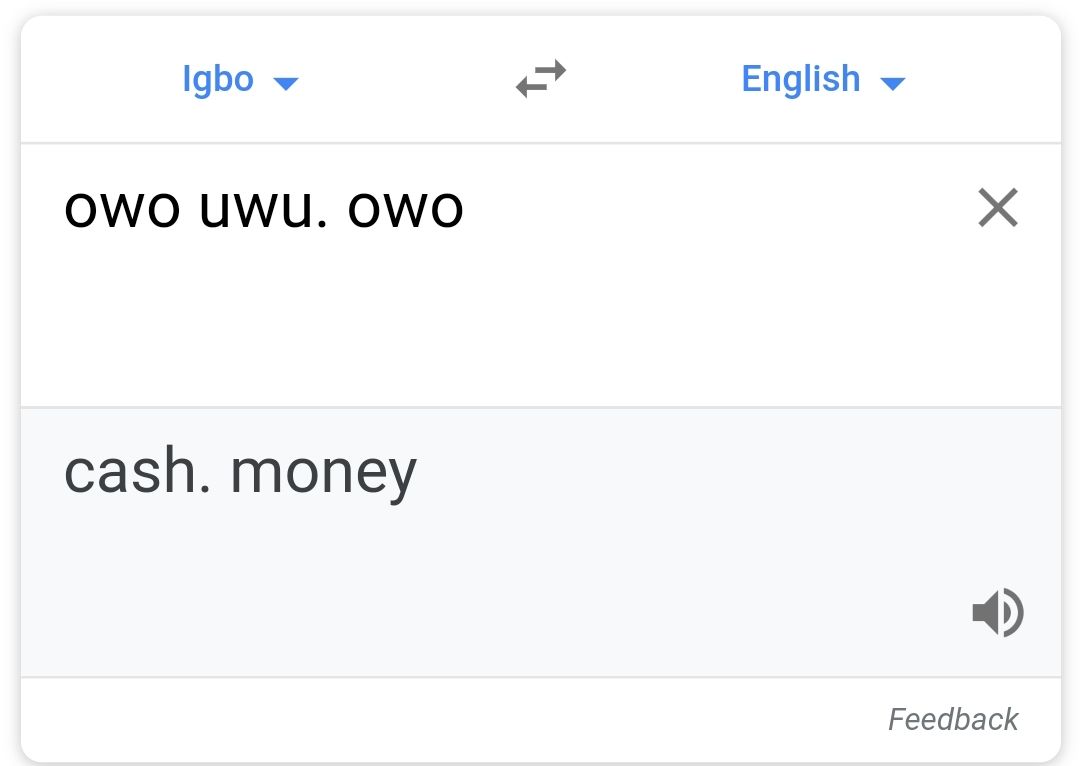1080x766 pixels.
Task: Click the reverse translation arrows
Action: [x=540, y=79]
